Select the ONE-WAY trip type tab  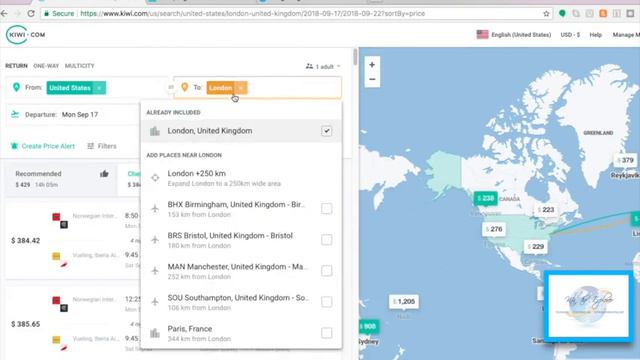click(x=46, y=66)
